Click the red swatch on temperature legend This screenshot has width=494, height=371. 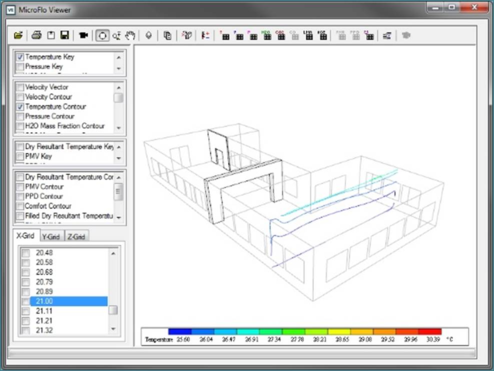point(430,331)
